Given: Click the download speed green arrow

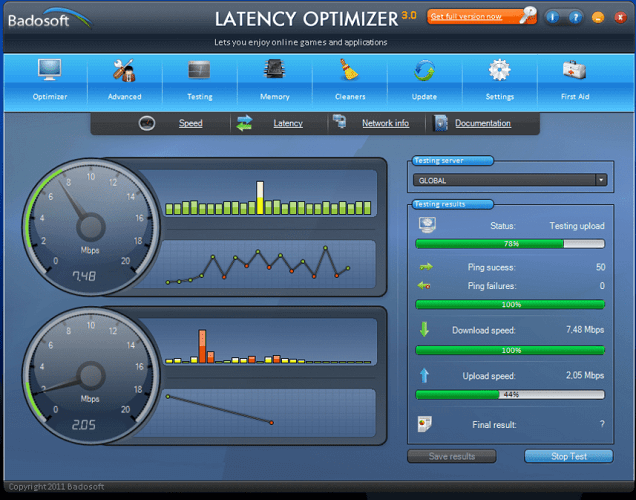Looking at the screenshot, I should pos(424,329).
